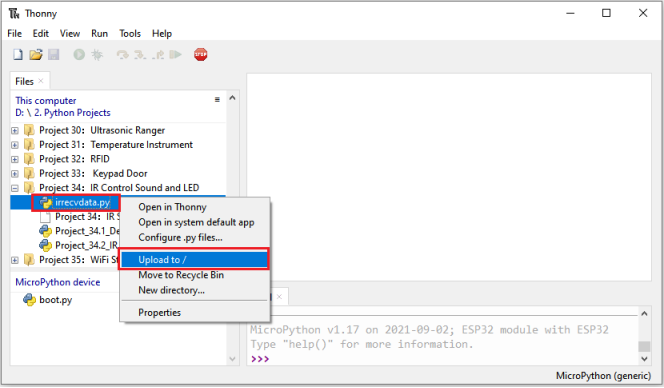Run the current script with the green play icon
This screenshot has width=664, height=388.
point(79,55)
